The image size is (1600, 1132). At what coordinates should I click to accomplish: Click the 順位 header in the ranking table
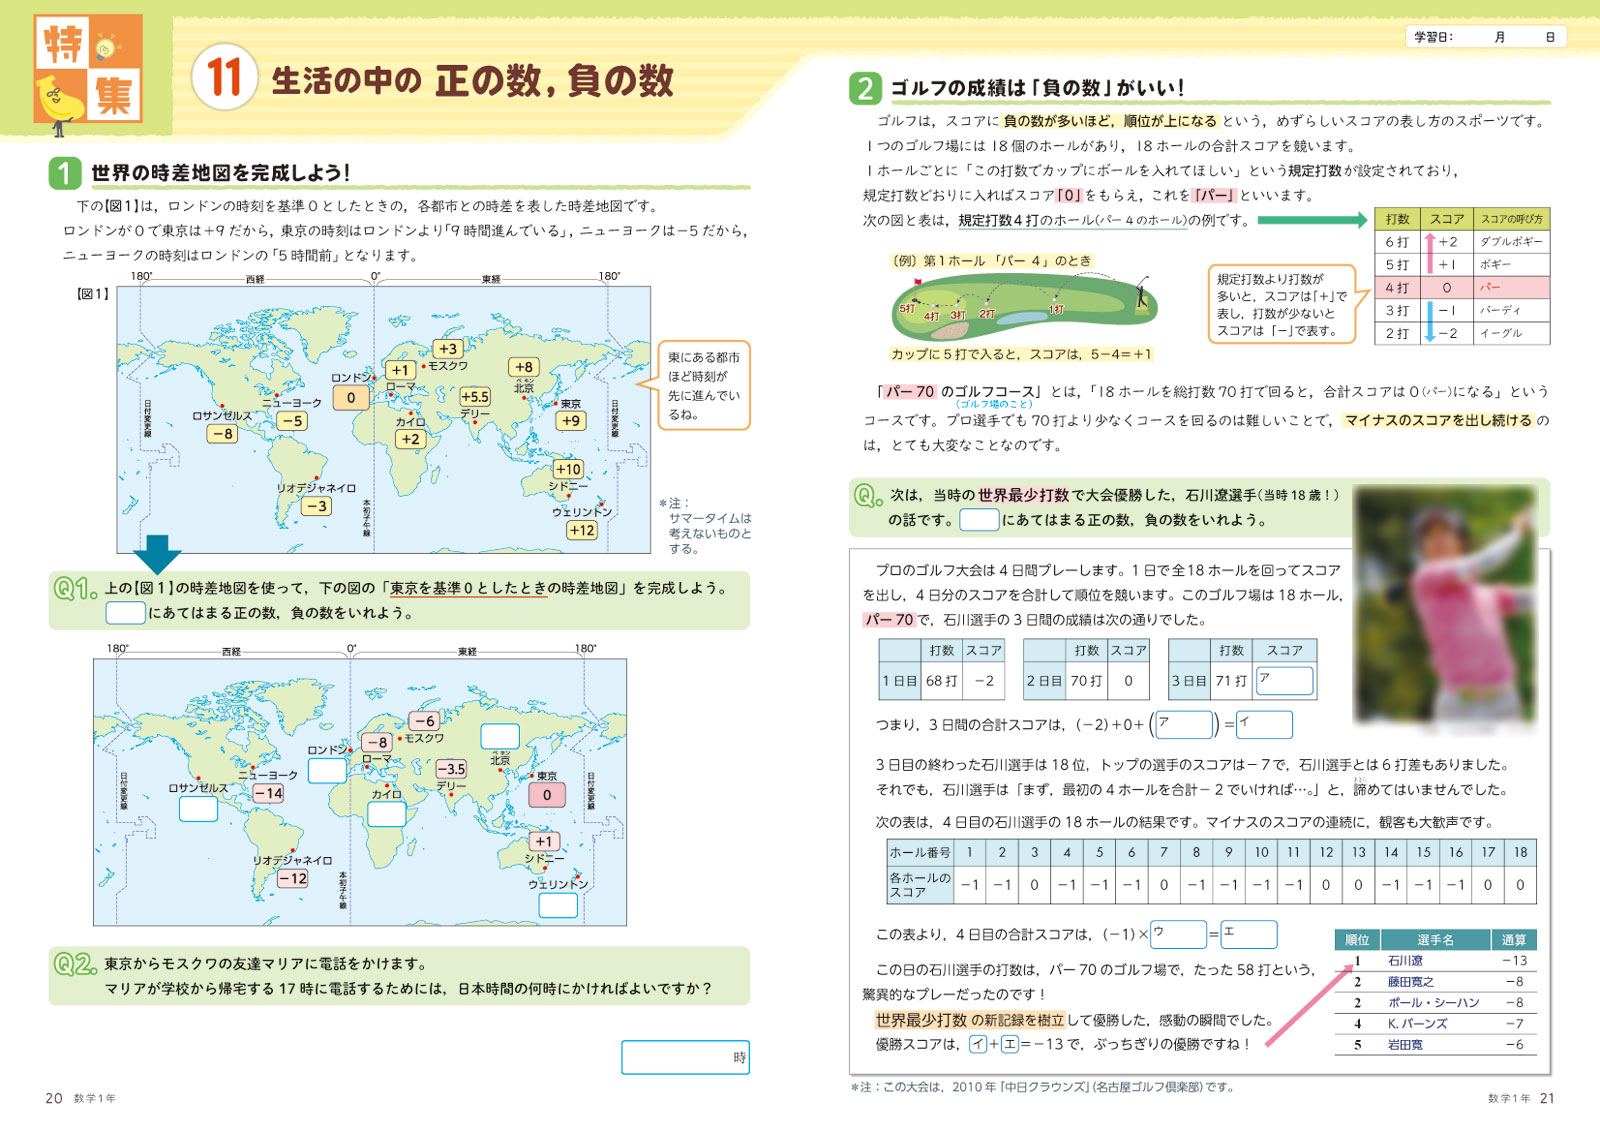click(1357, 940)
